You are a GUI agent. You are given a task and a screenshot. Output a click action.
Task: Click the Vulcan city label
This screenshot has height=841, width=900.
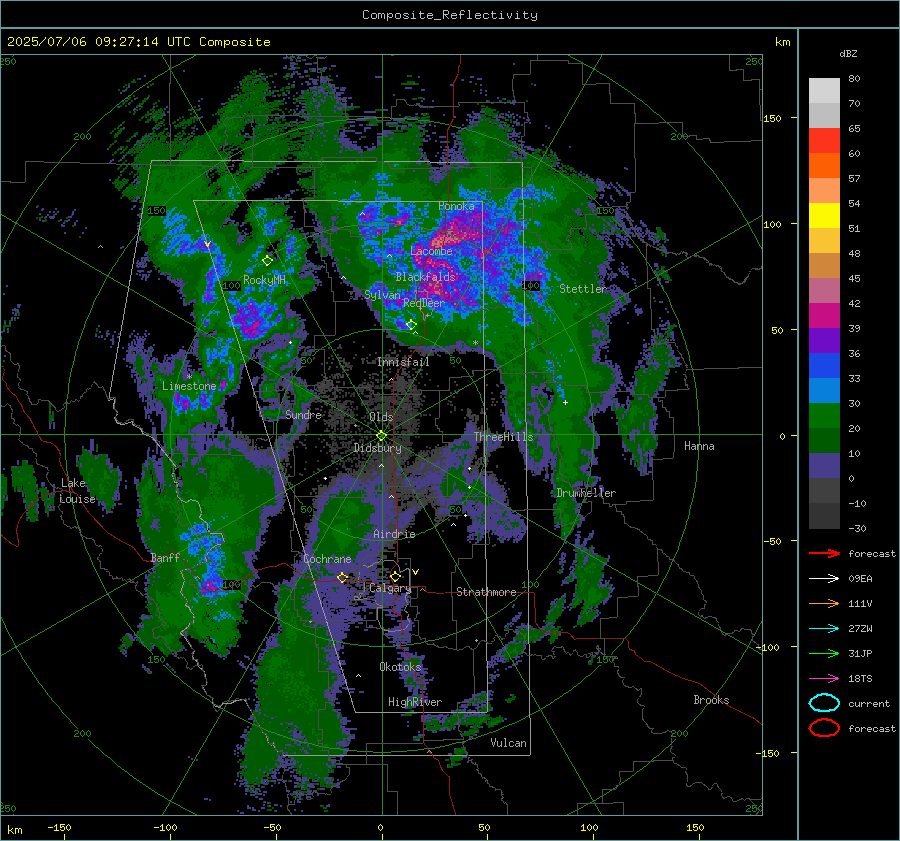[508, 743]
